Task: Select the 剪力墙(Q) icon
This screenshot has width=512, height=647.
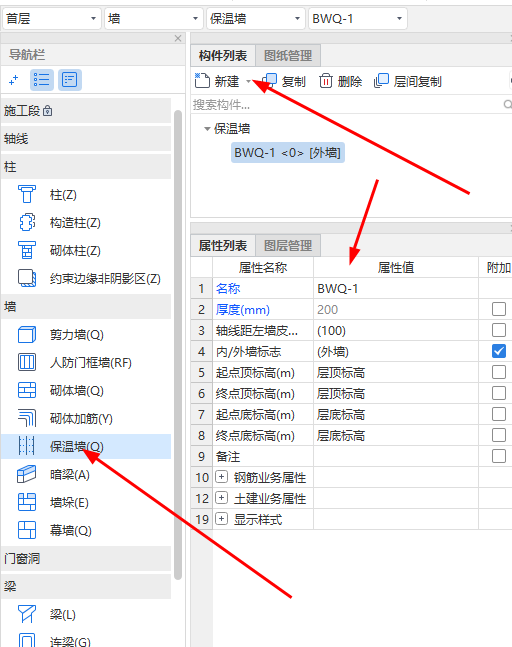Action: tap(27, 334)
